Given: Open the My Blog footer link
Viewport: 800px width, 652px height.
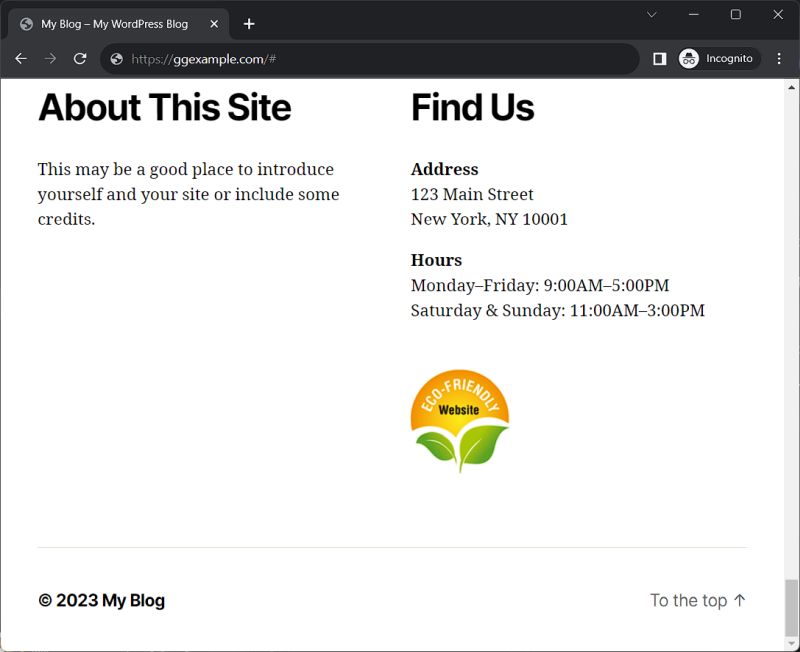Looking at the screenshot, I should click(x=133, y=600).
